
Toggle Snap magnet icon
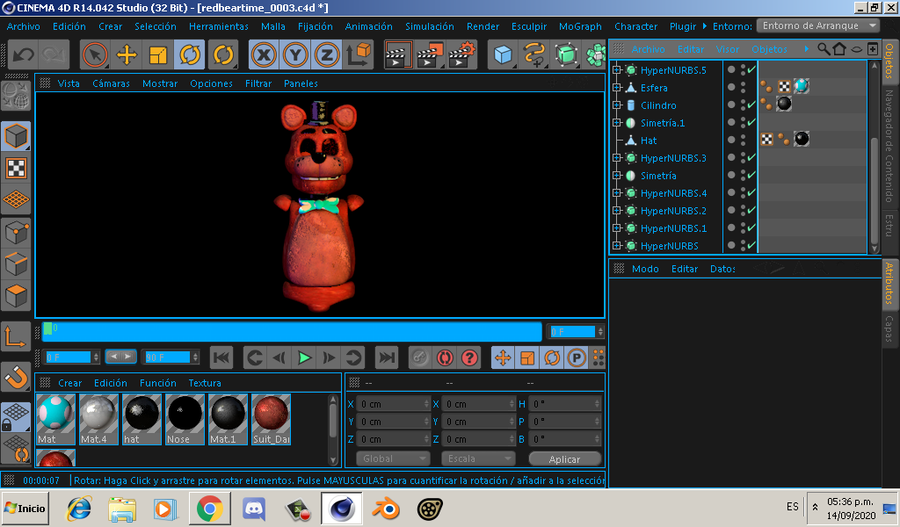point(15,377)
